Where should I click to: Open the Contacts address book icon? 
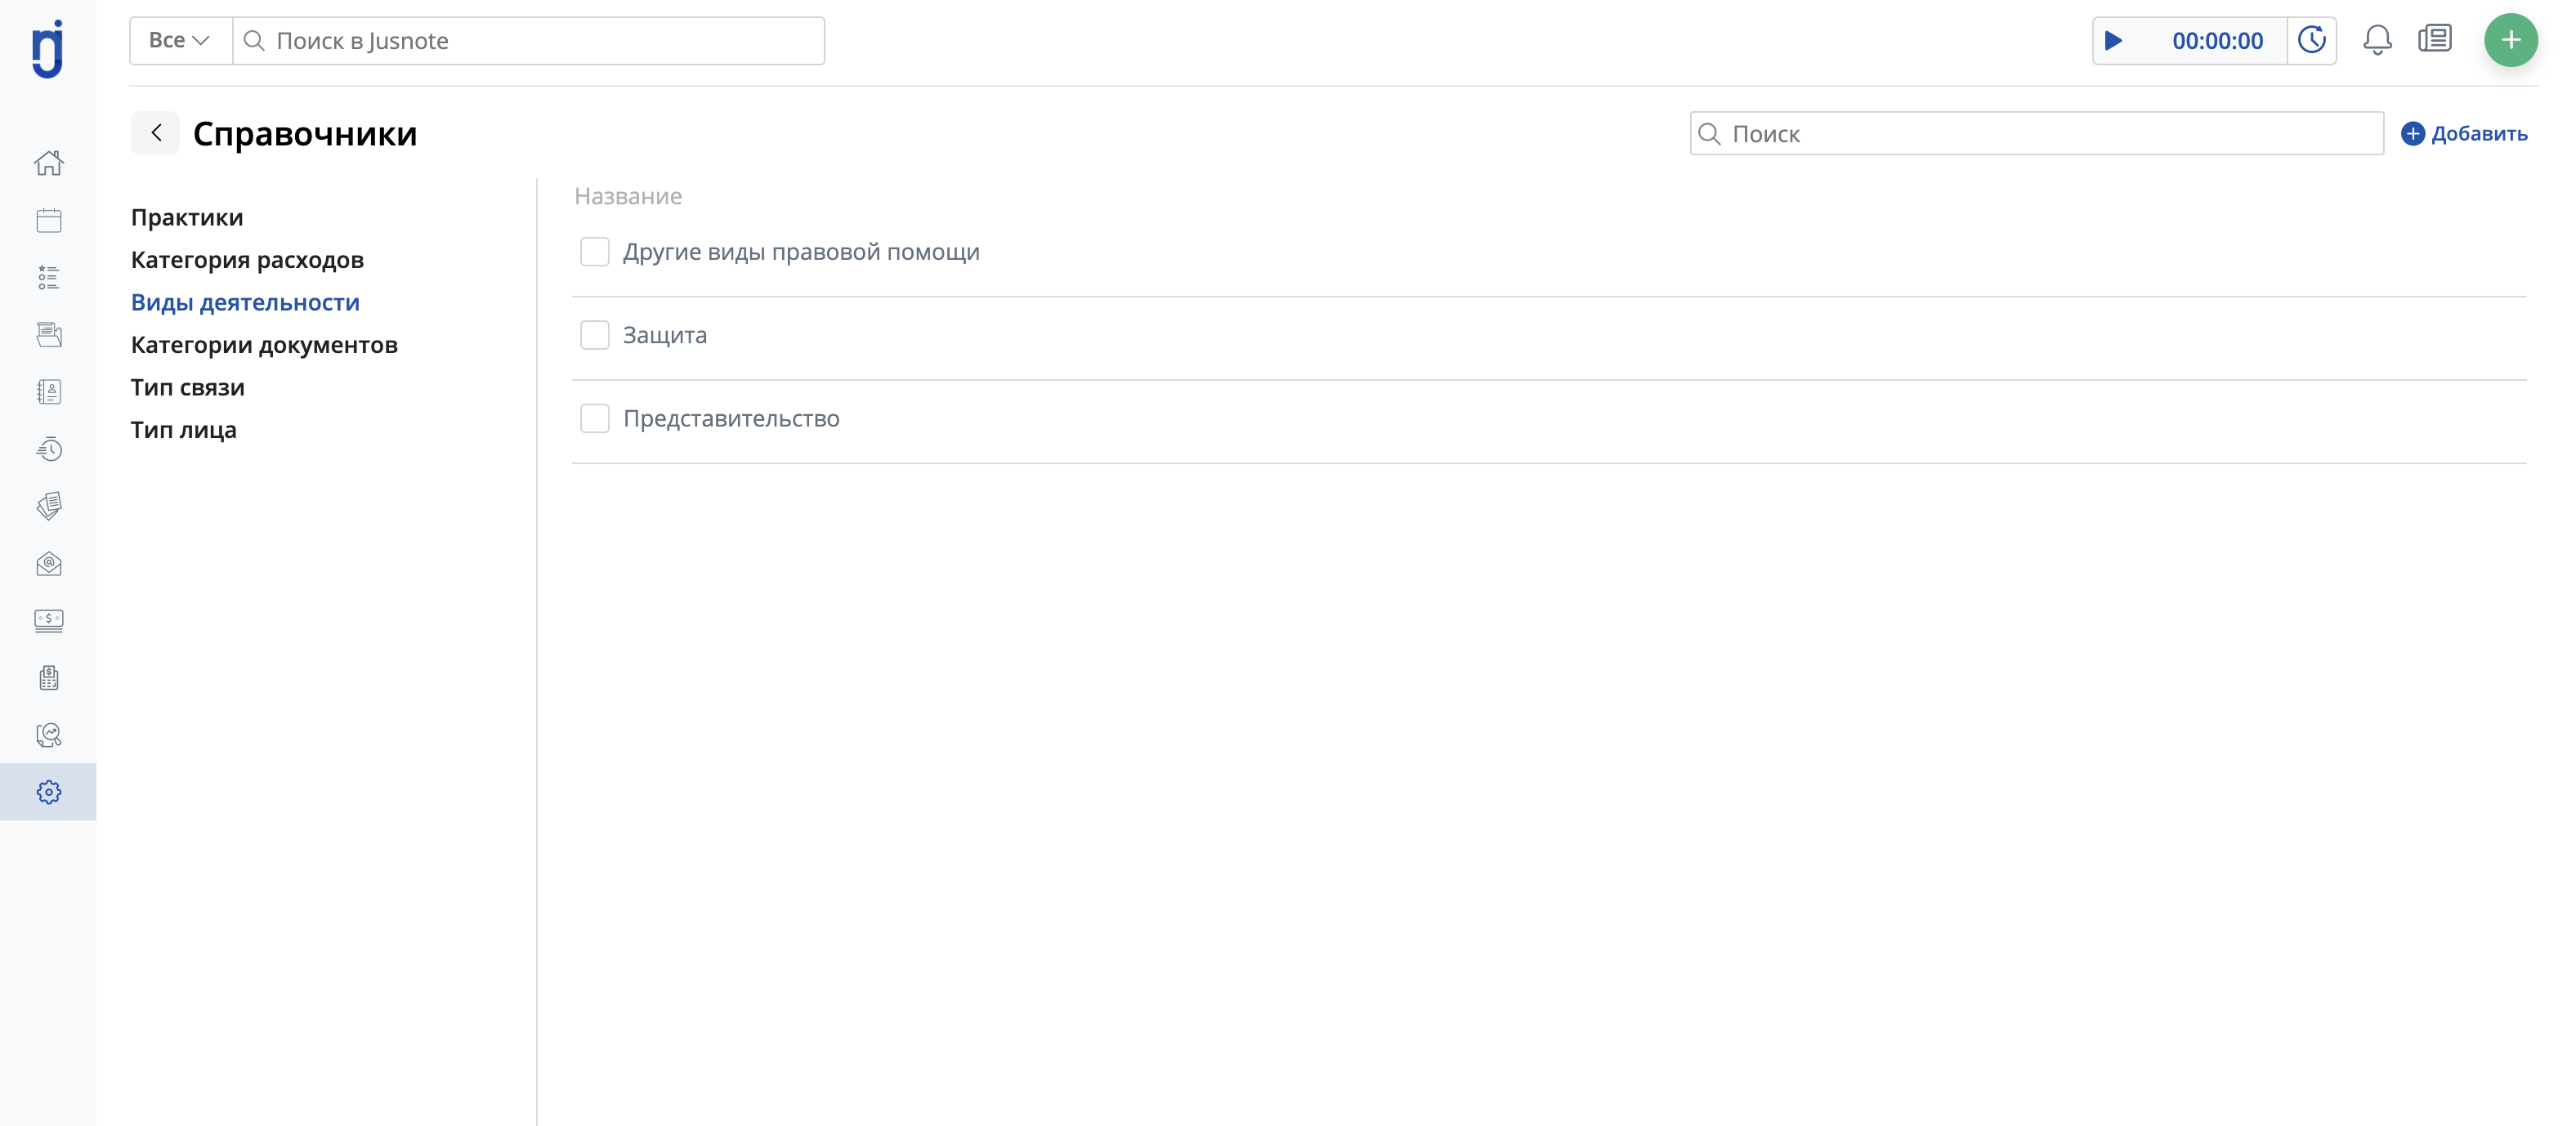click(48, 392)
